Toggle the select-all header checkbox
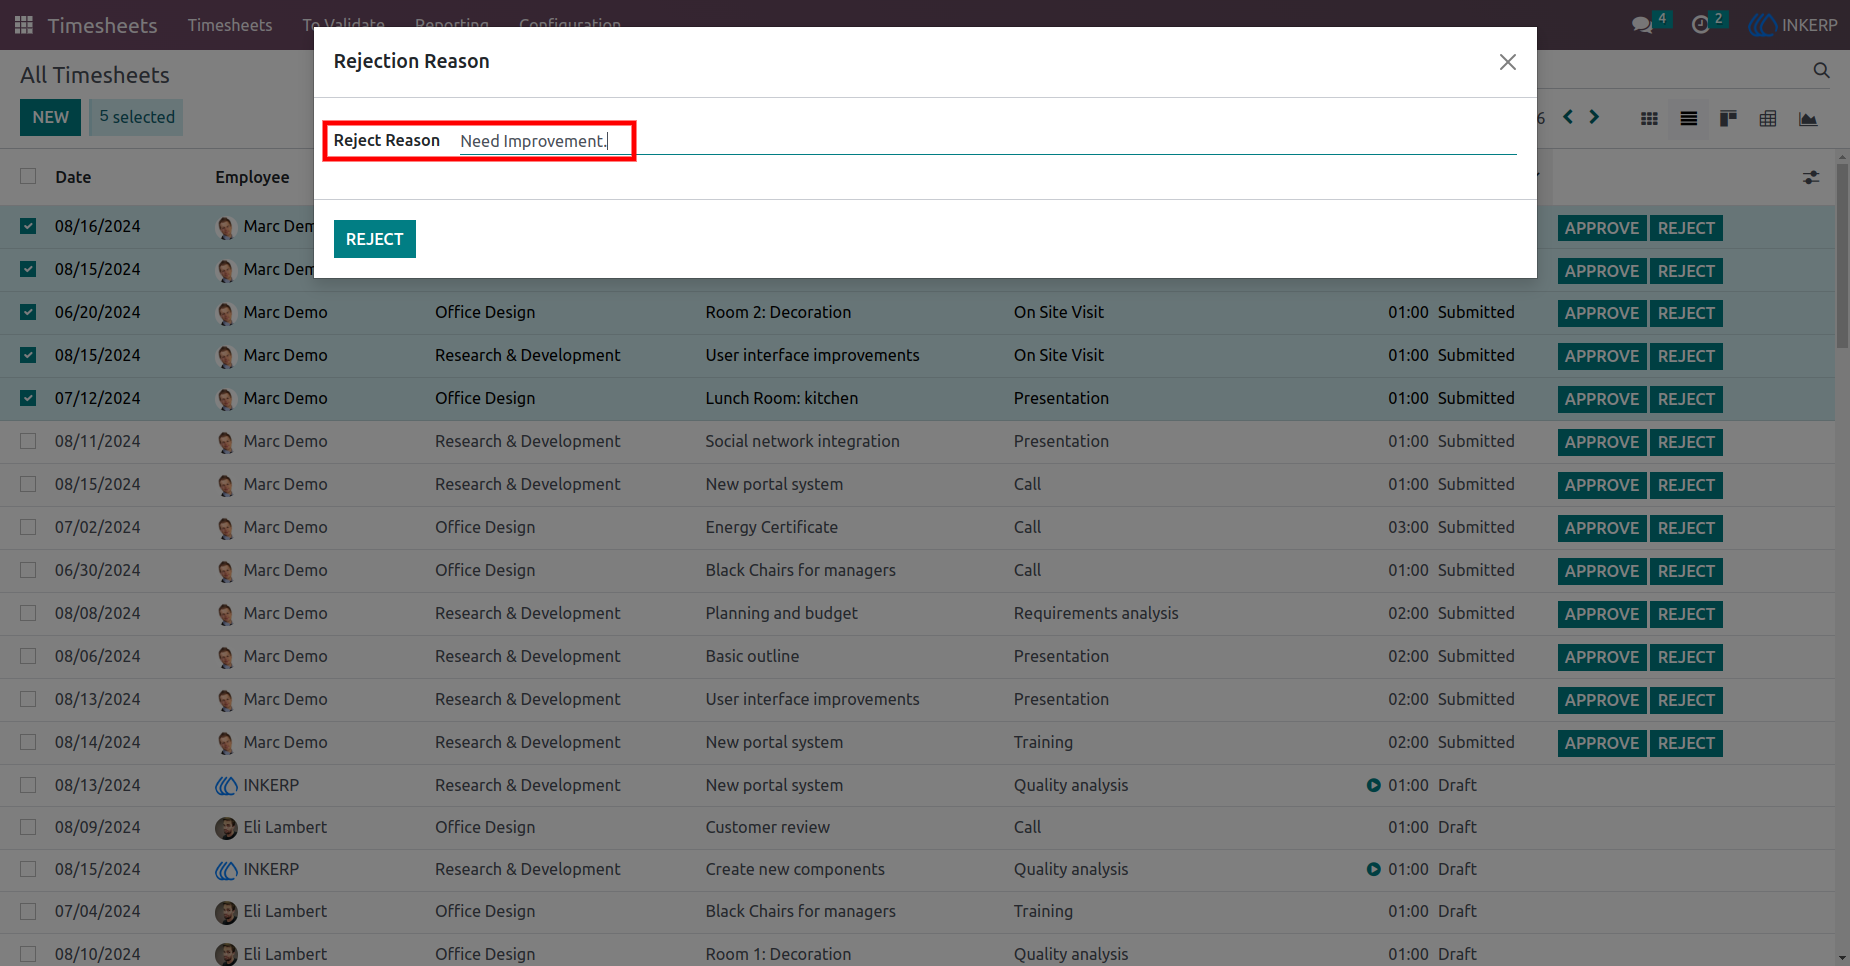Viewport: 1850px width, 966px height. (x=28, y=176)
